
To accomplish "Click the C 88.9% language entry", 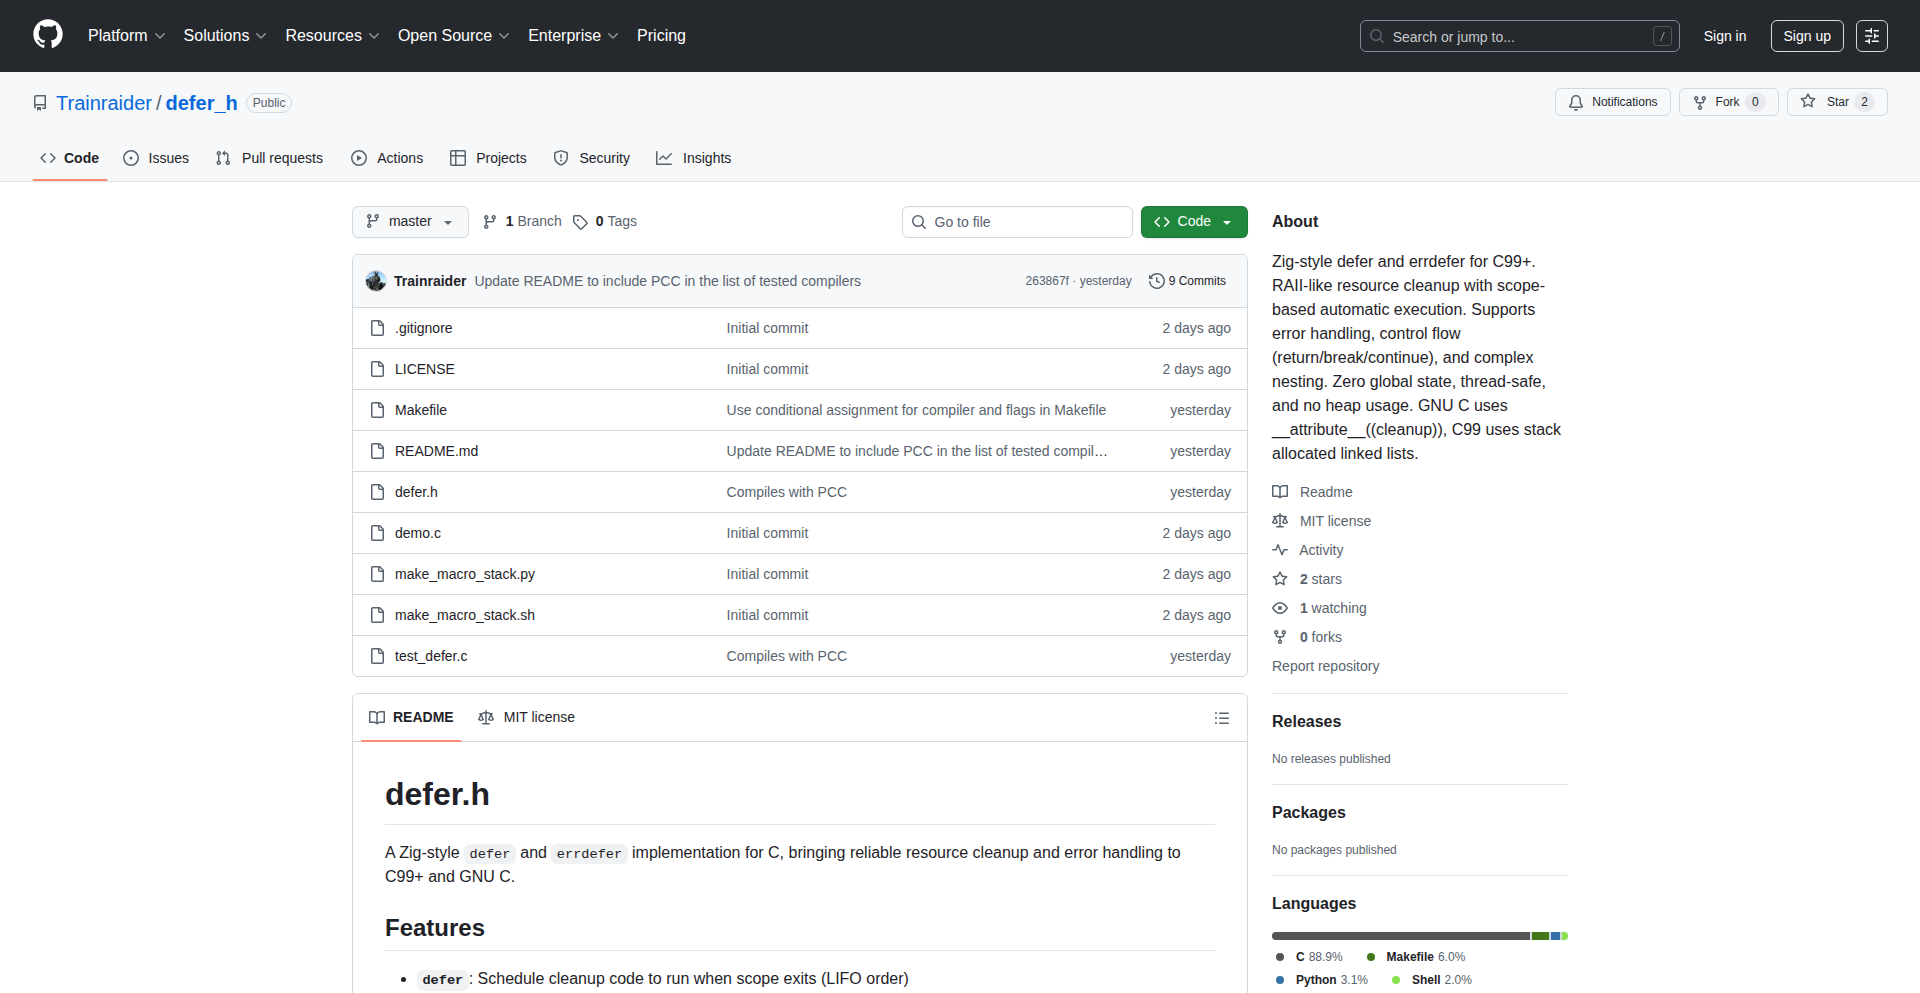I will [1309, 957].
